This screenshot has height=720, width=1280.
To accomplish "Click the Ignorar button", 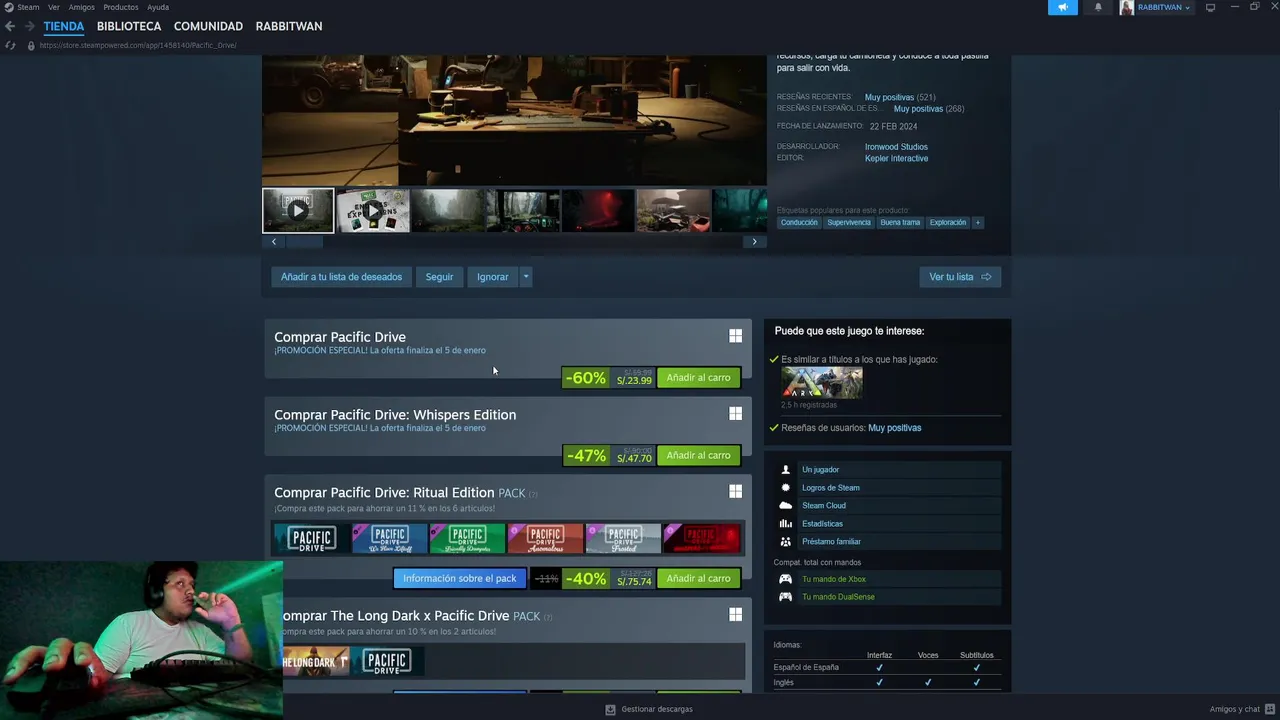I will pos(492,277).
